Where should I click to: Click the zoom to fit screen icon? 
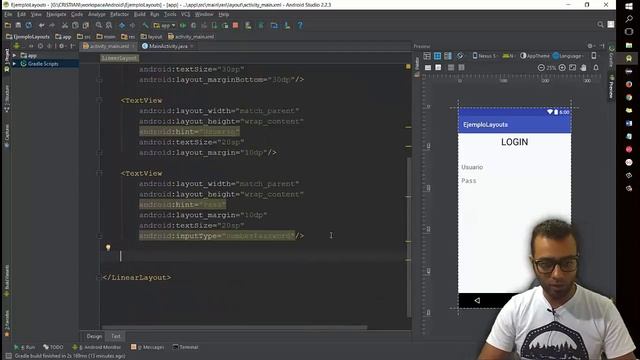click(573, 68)
